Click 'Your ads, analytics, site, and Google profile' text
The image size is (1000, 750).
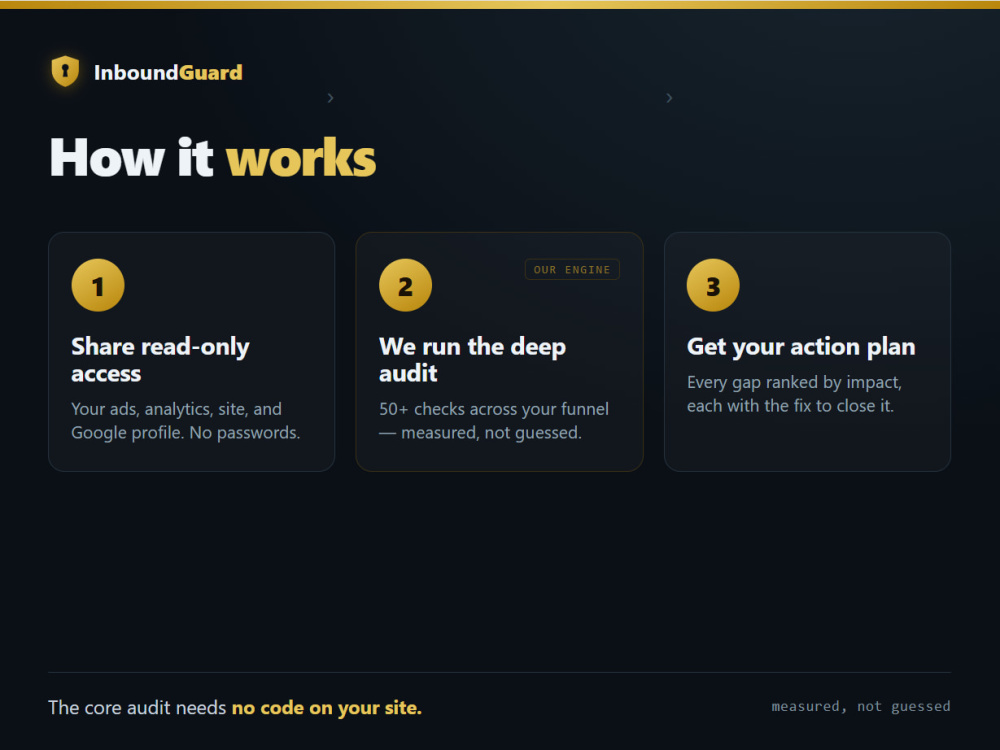186,421
